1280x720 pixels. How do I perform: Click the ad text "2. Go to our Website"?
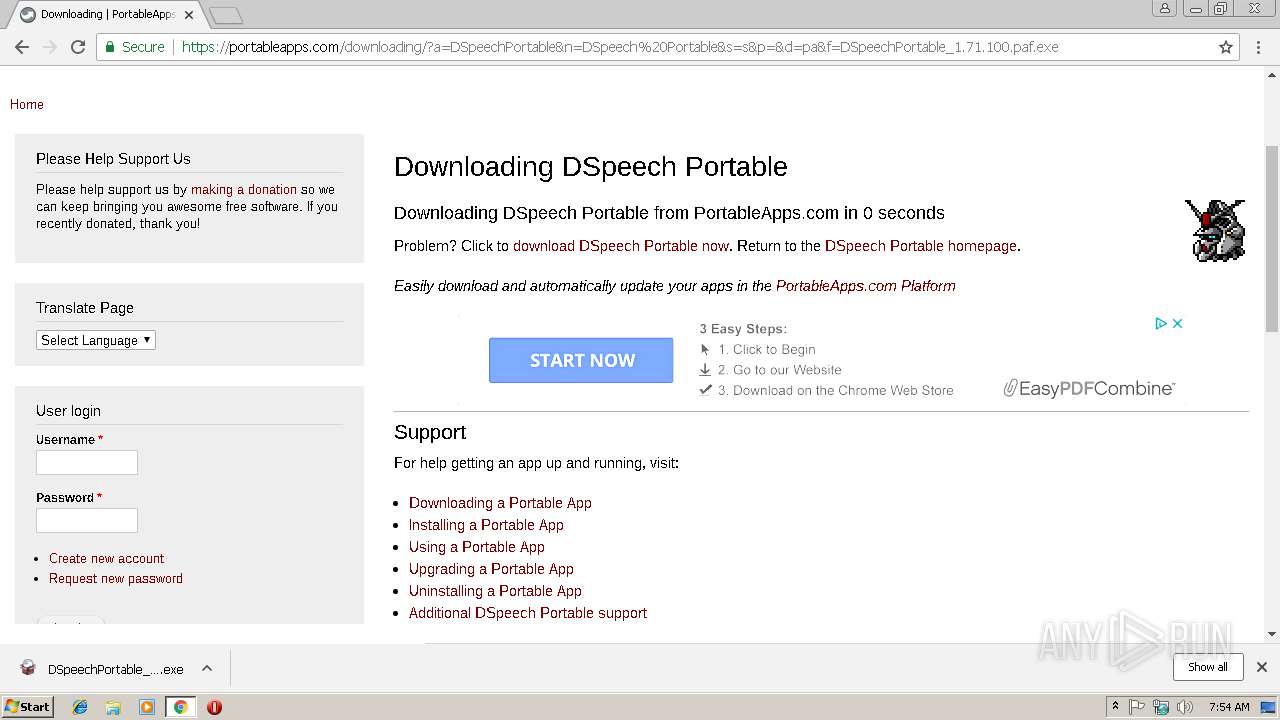coord(780,370)
